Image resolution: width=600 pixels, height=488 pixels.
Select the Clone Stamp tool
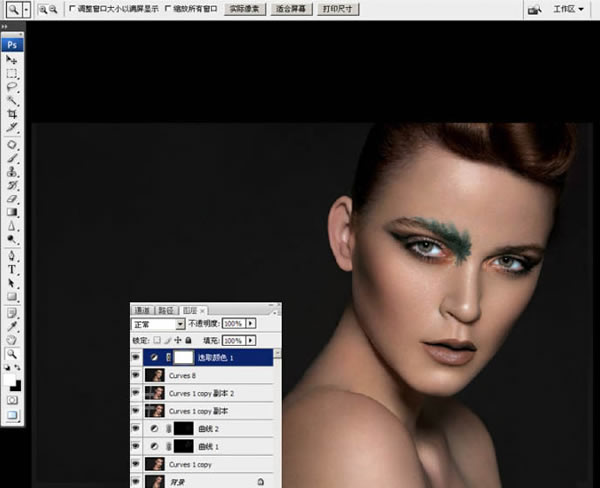[11, 171]
